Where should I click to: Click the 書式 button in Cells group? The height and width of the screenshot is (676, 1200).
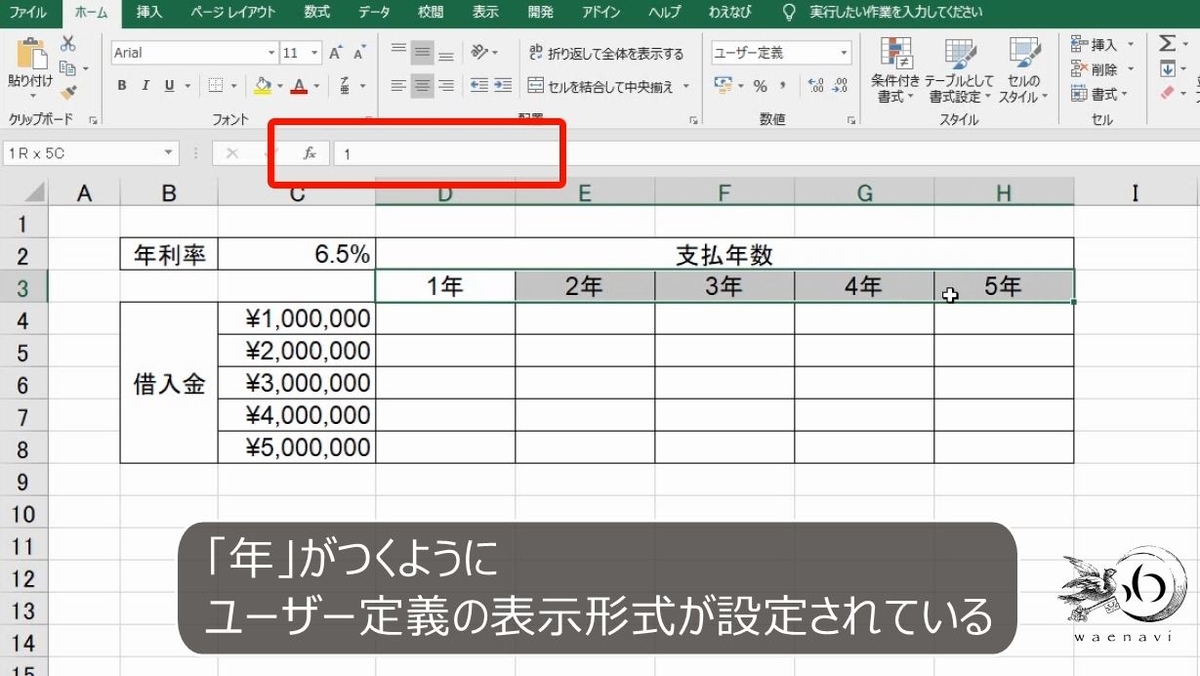tap(1098, 94)
